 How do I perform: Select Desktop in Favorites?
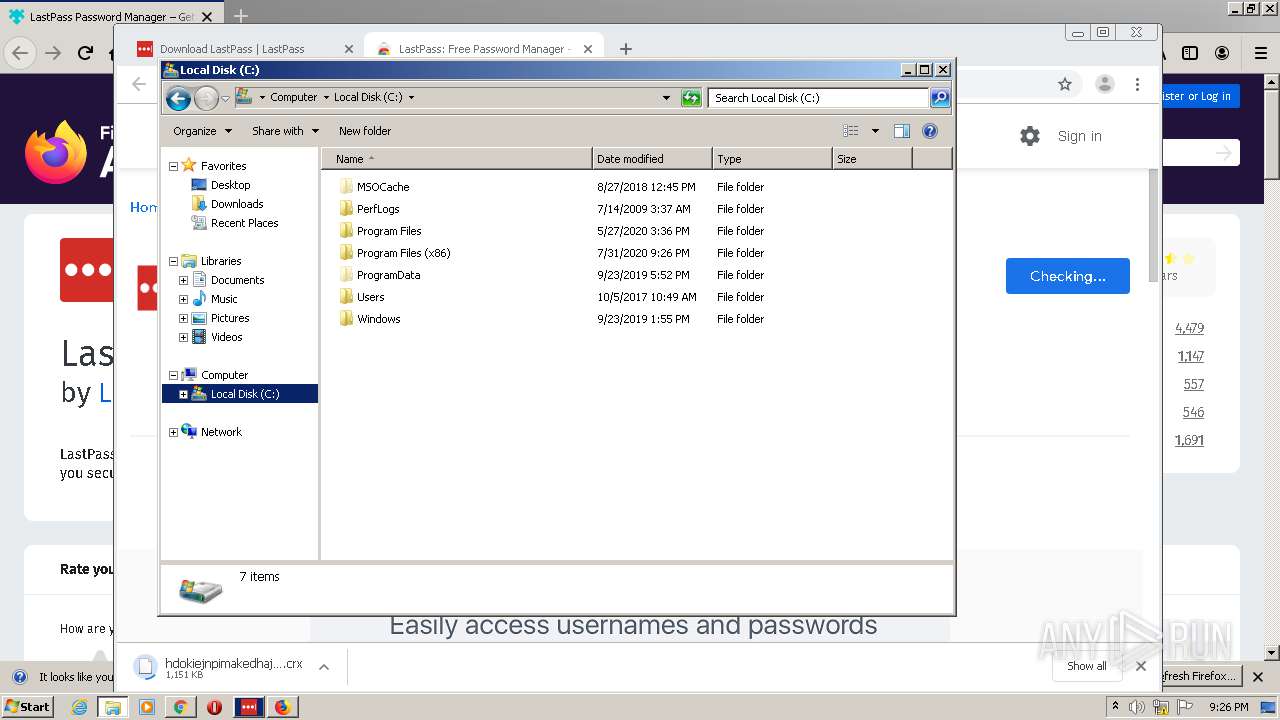[230, 185]
